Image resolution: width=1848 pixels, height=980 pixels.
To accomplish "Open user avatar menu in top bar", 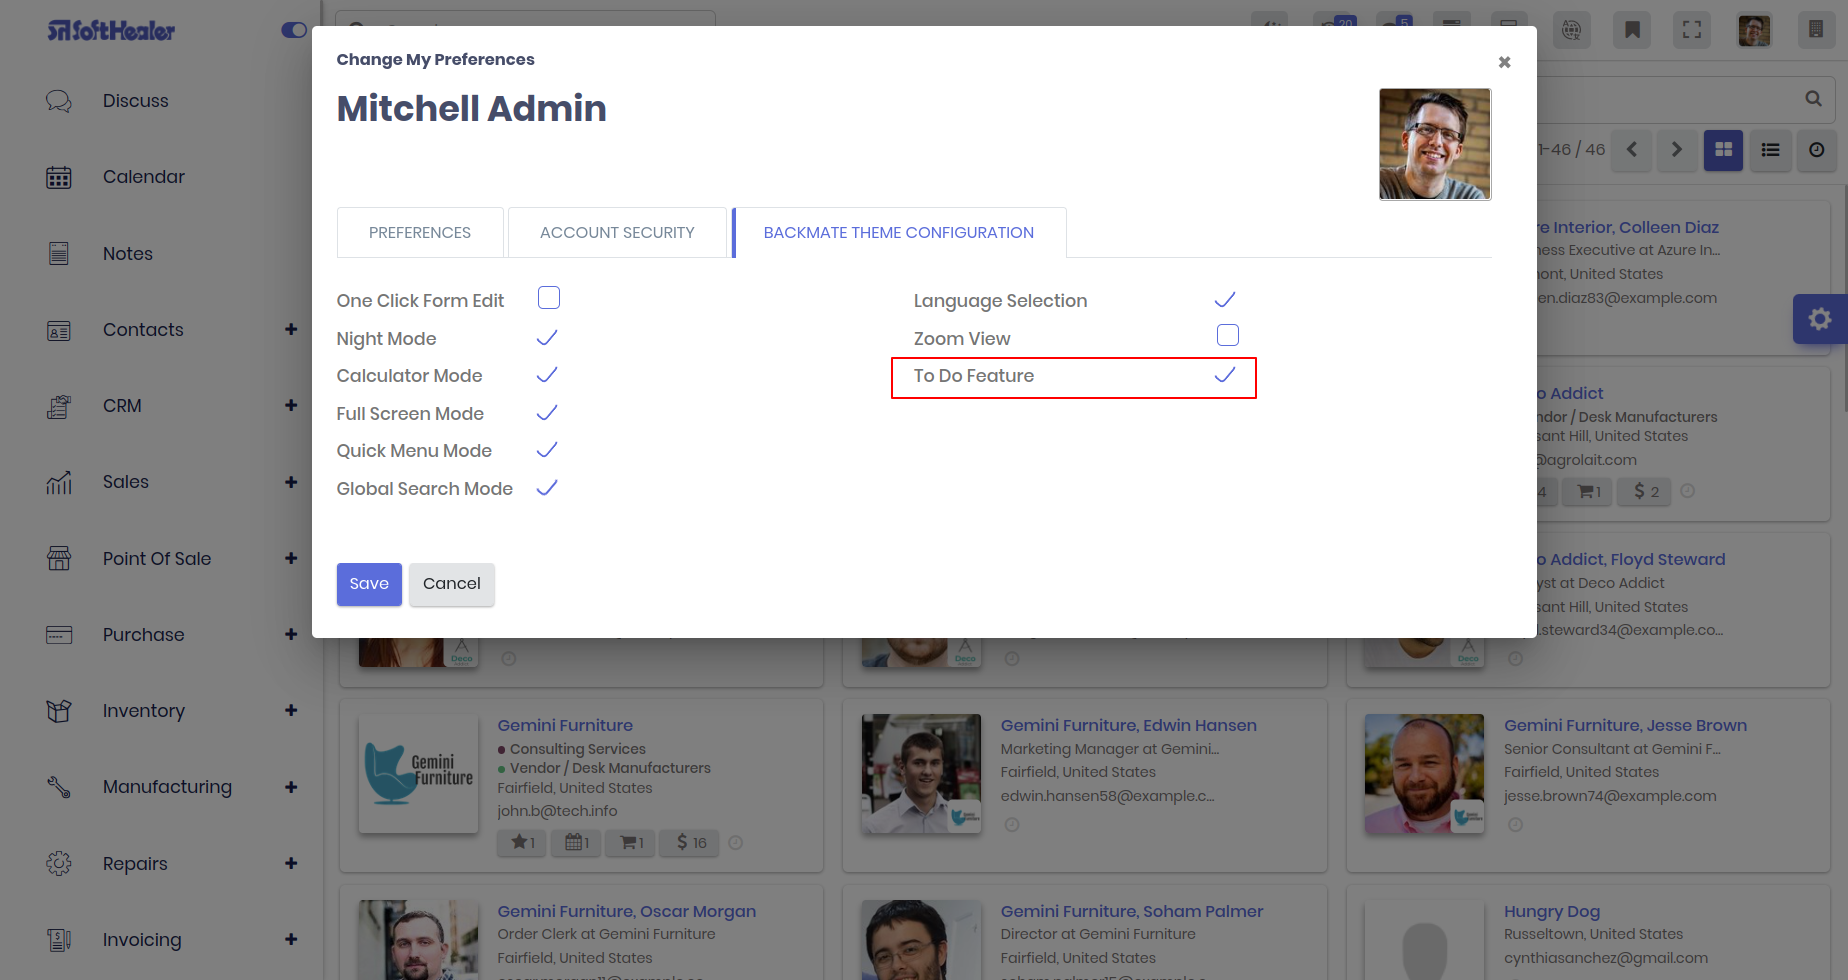I will (x=1754, y=30).
